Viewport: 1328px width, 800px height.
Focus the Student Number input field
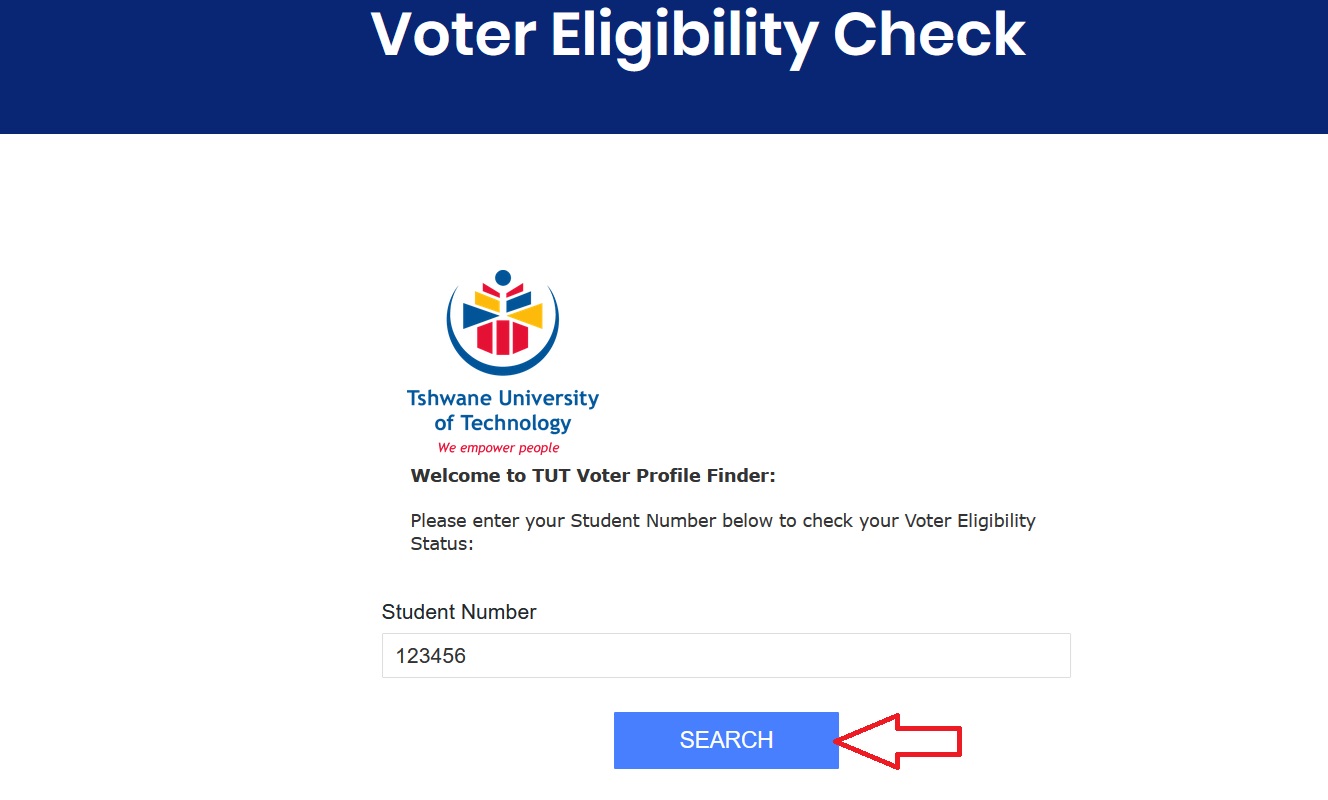(726, 656)
